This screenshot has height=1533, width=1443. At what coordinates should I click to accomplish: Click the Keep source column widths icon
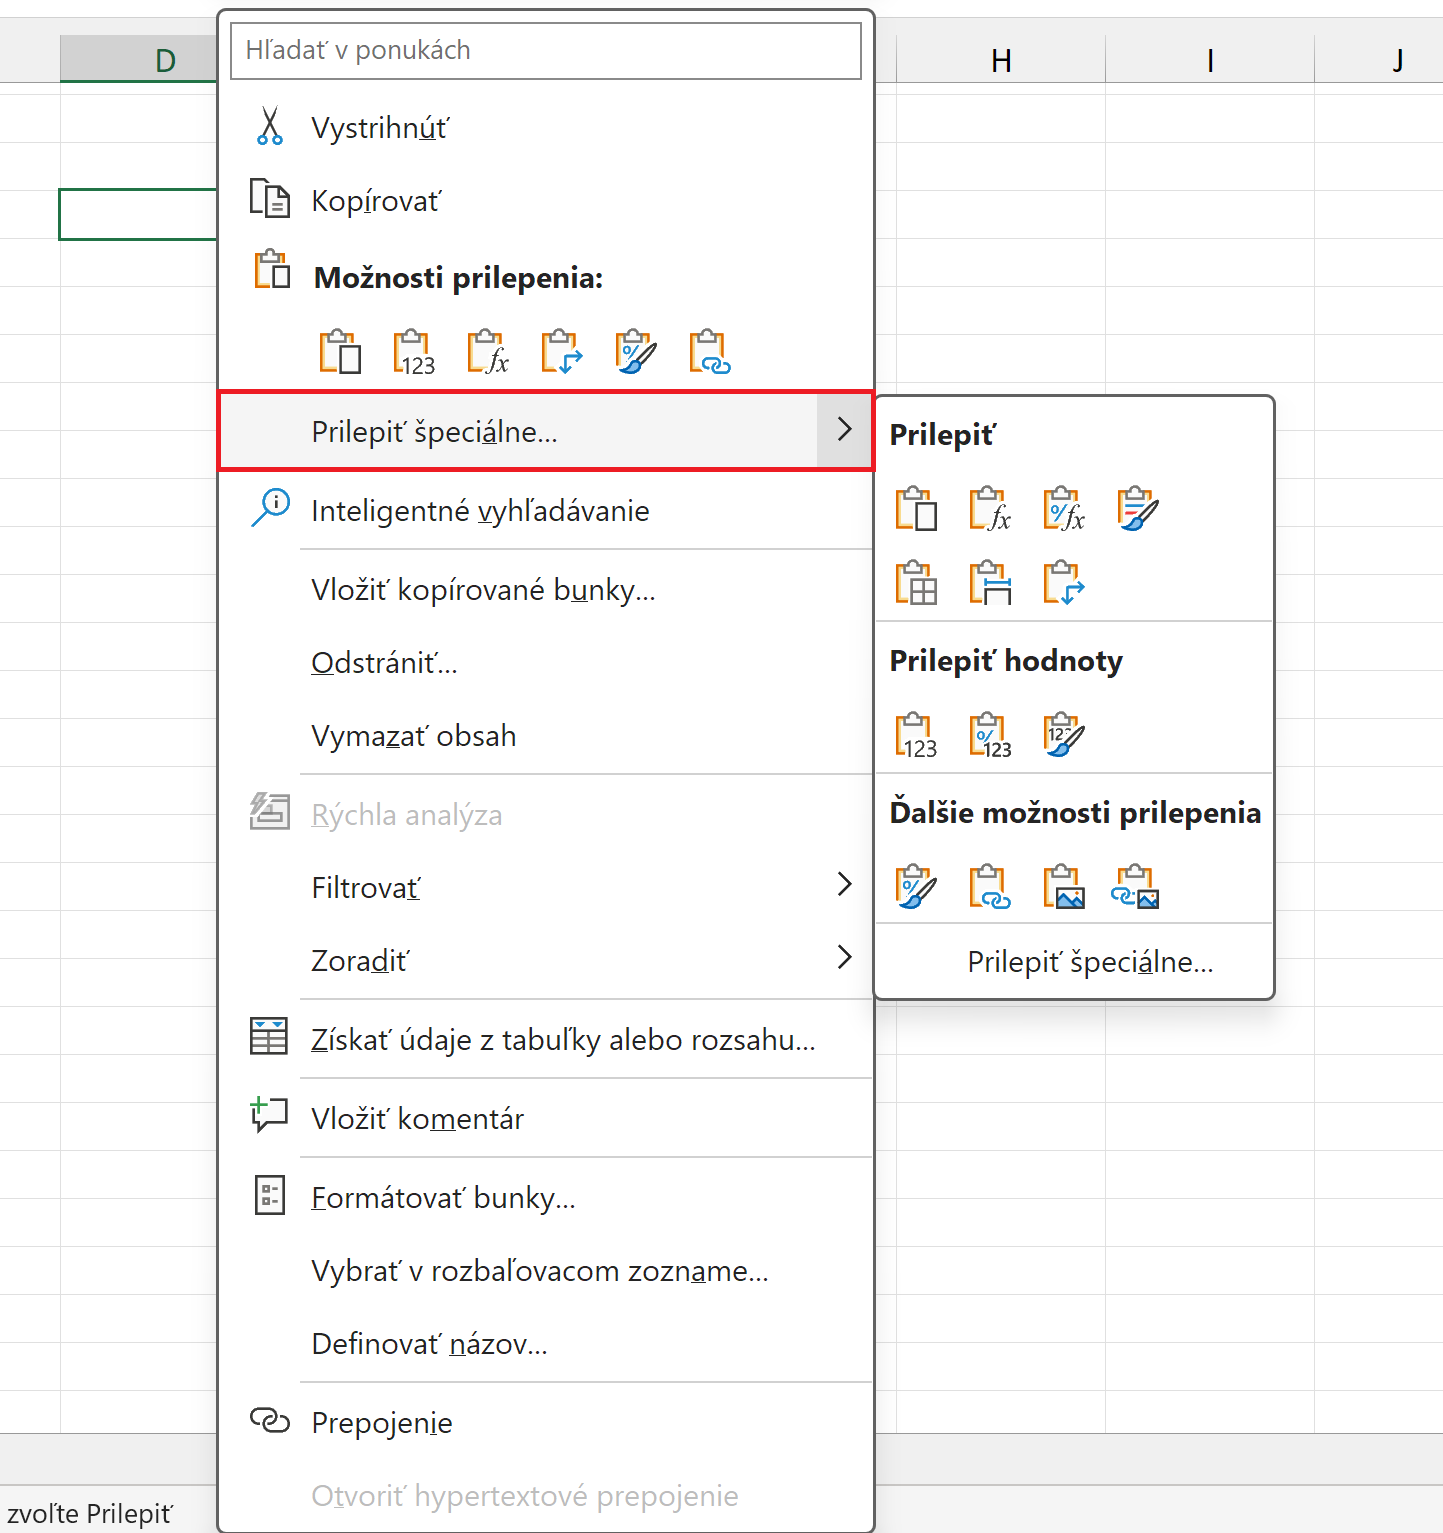coord(990,583)
